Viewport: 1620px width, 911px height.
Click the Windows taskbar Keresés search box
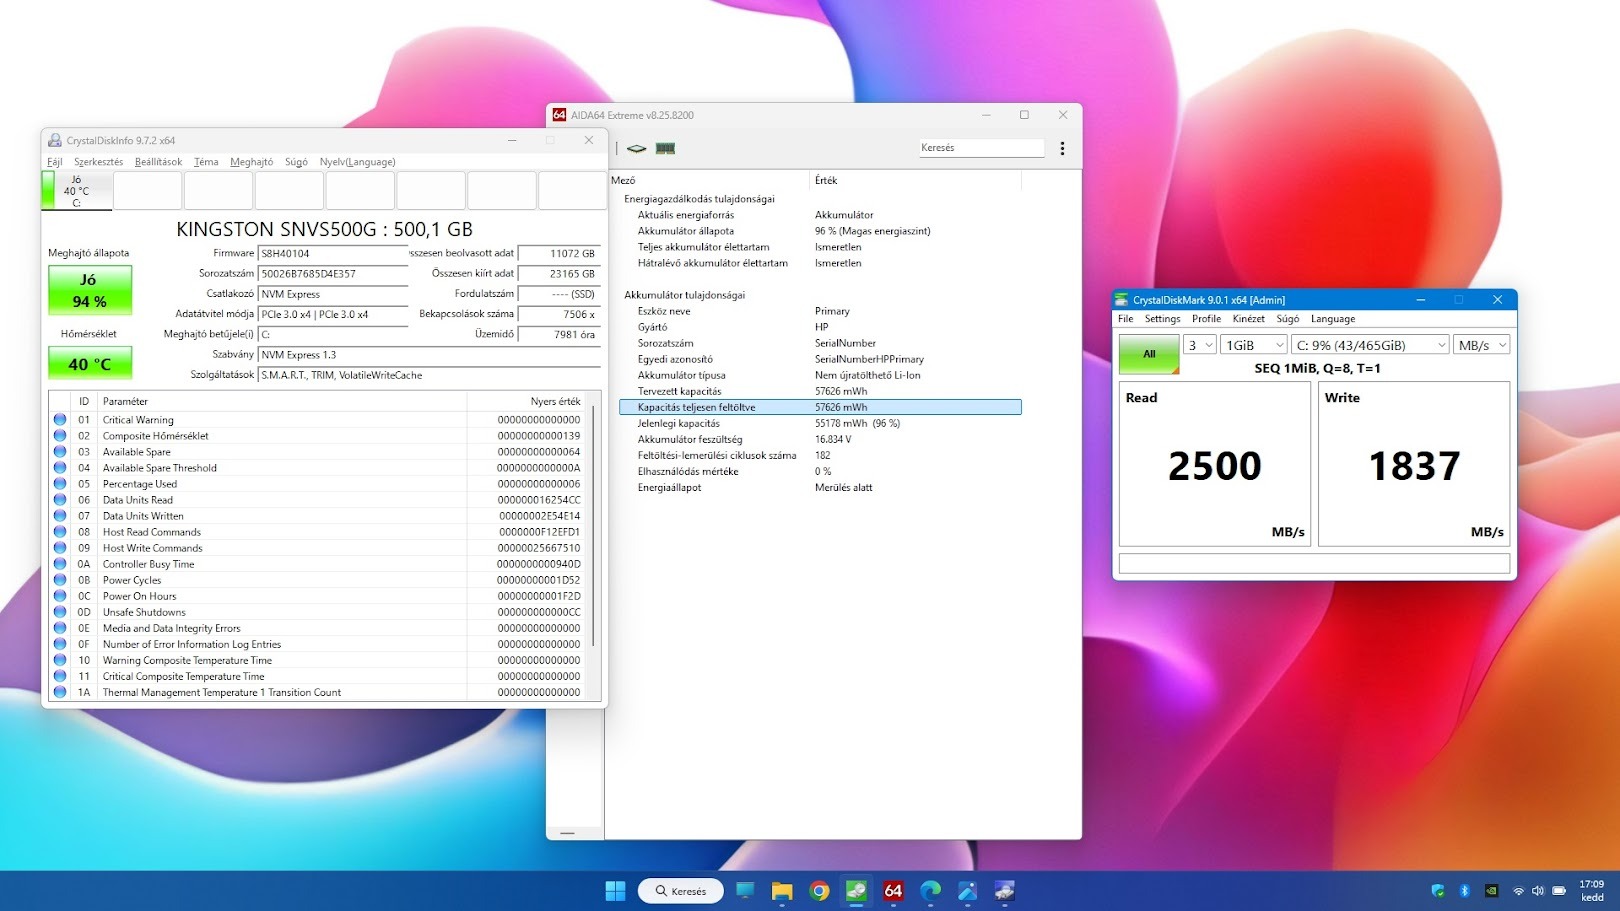pos(680,891)
